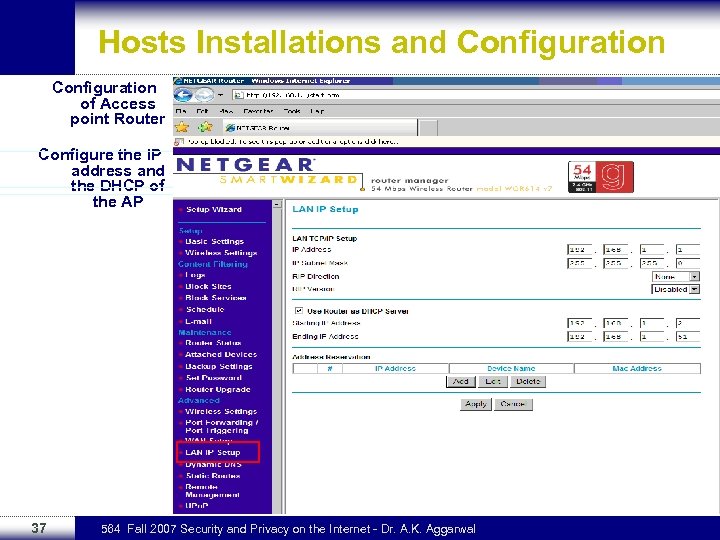Open the UPnP page

point(197,506)
